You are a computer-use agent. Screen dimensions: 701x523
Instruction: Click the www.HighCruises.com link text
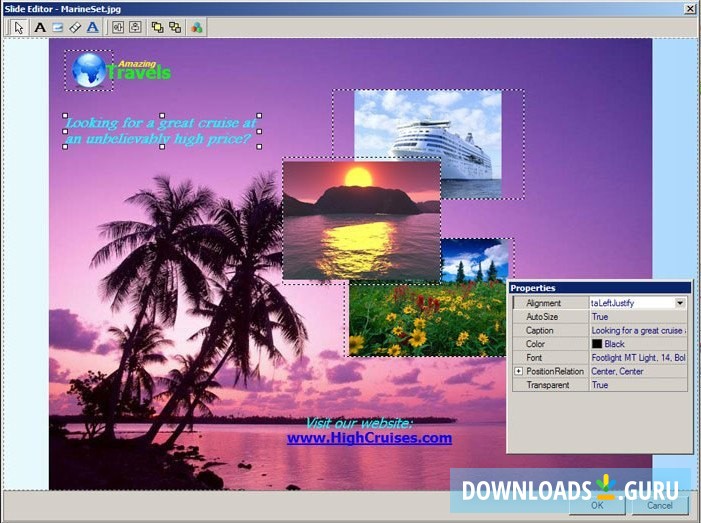[x=369, y=438]
